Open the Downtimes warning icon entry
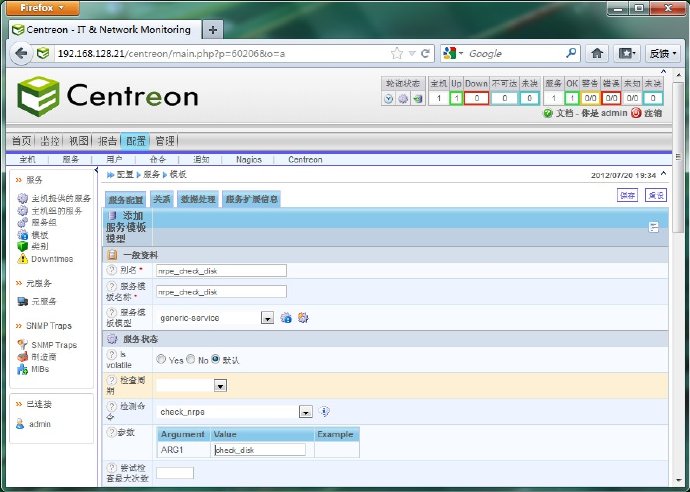 [x=22, y=259]
